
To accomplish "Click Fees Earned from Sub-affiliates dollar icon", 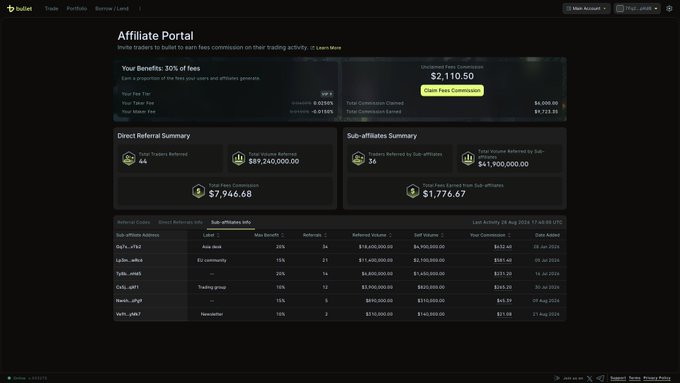I will pyautogui.click(x=412, y=191).
